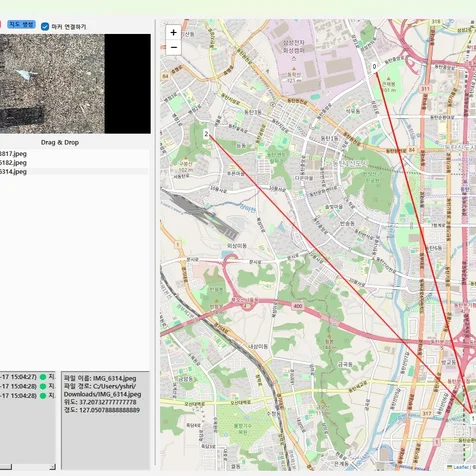Click the photo preview thumbnail
This screenshot has width=476, height=476.
75,84
